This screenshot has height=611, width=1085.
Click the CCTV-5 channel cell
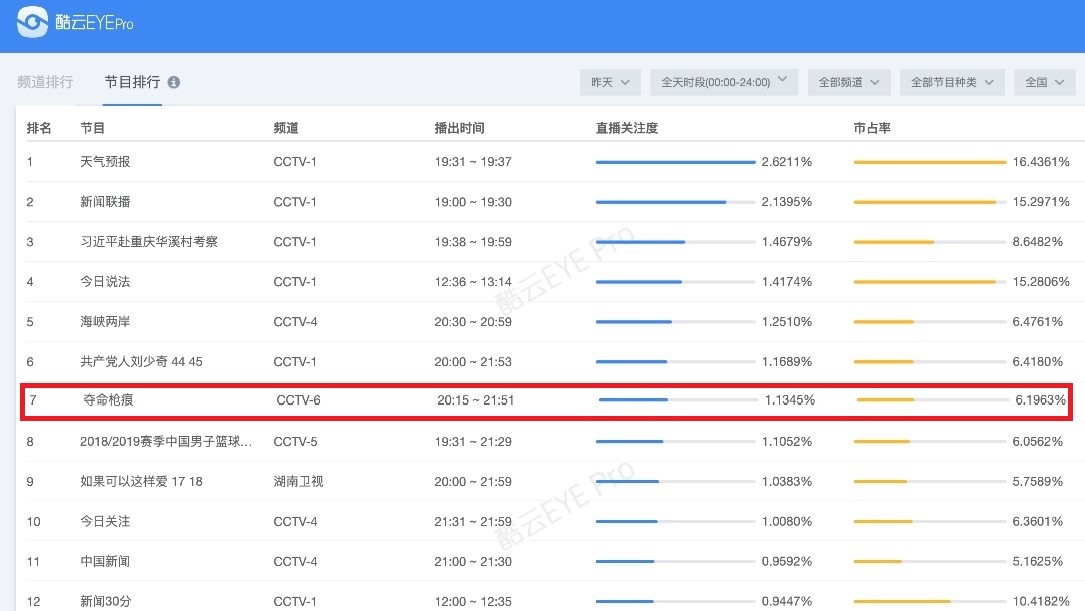(295, 441)
